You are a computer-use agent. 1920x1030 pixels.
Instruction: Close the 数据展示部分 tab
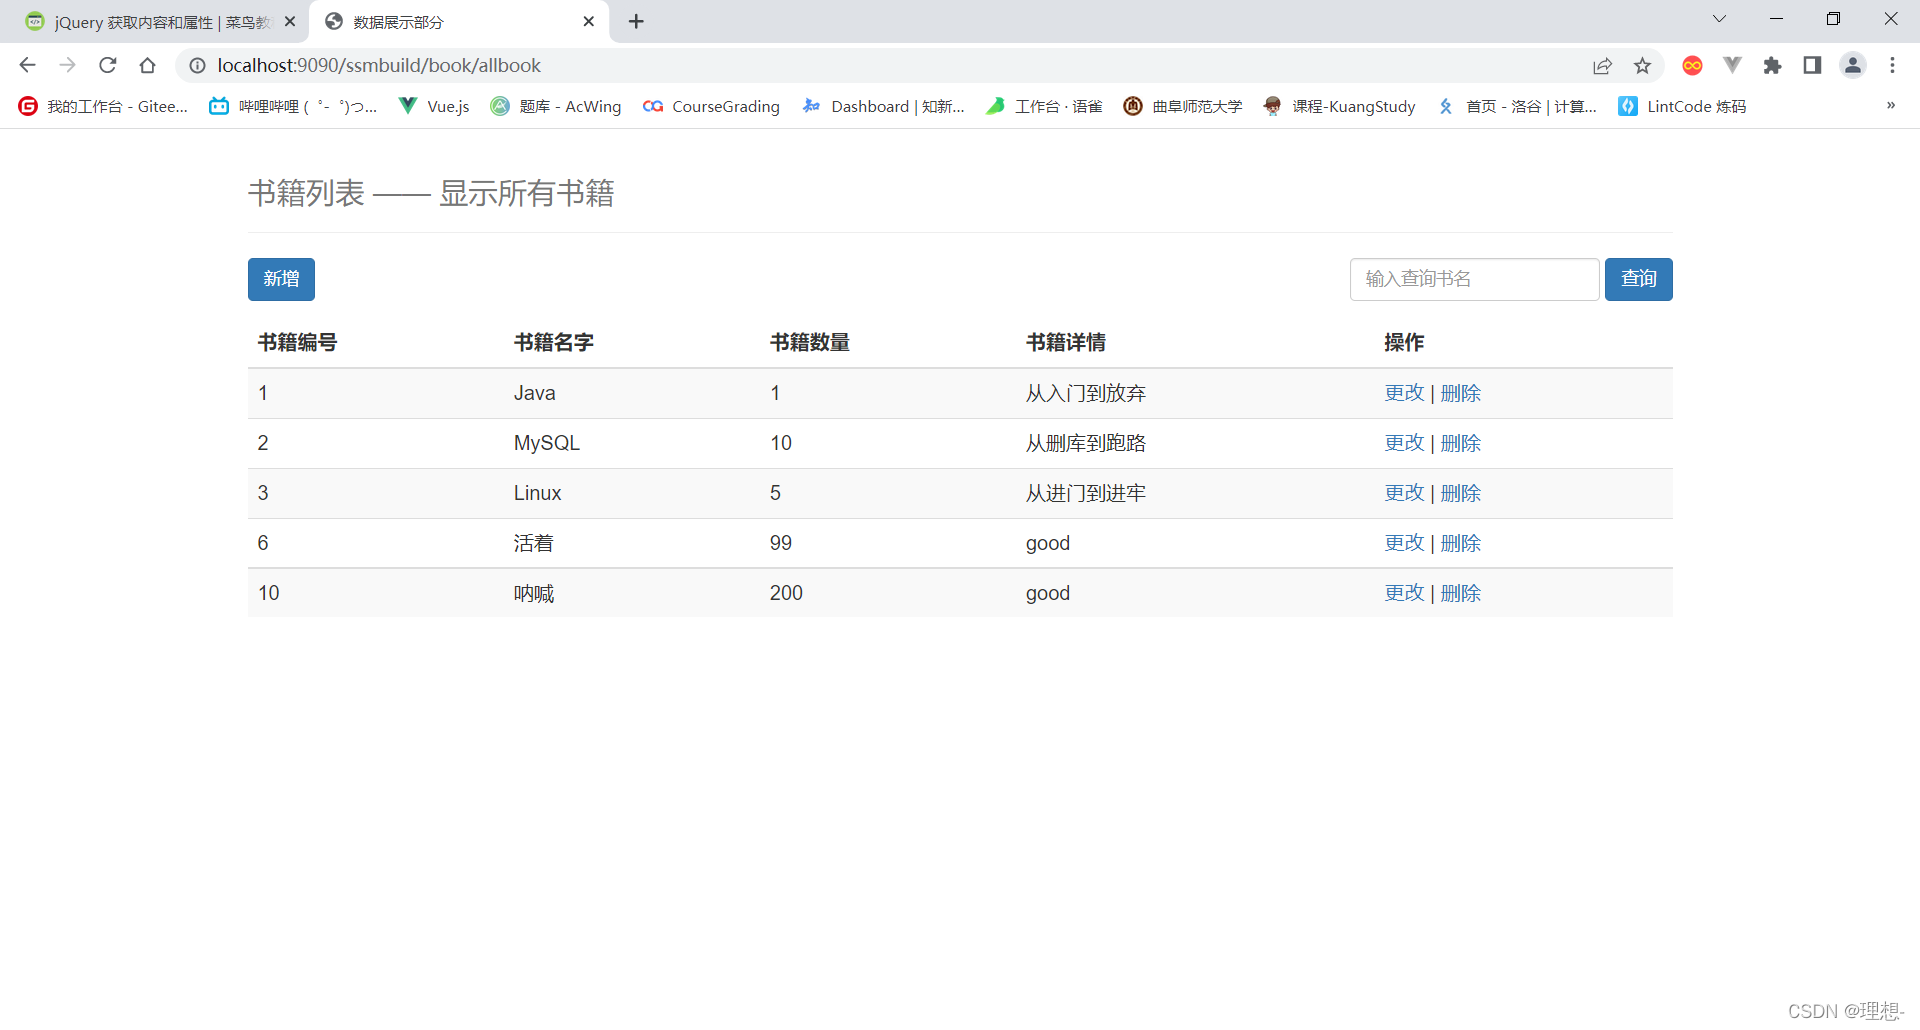click(x=588, y=21)
